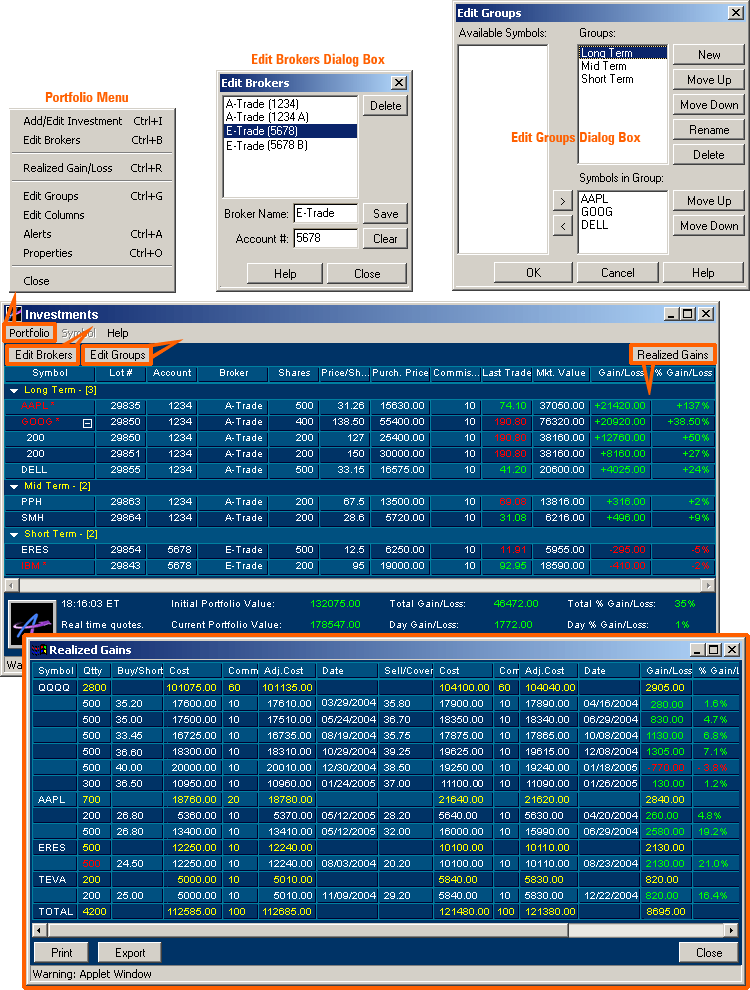Screen dimensions: 750x990
Task: Click the Broker Name input field
Action: pyautogui.click(x=325, y=213)
